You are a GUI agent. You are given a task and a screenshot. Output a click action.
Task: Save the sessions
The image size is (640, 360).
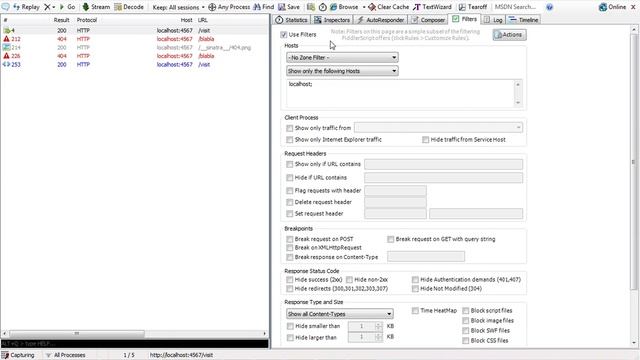tap(289, 7)
